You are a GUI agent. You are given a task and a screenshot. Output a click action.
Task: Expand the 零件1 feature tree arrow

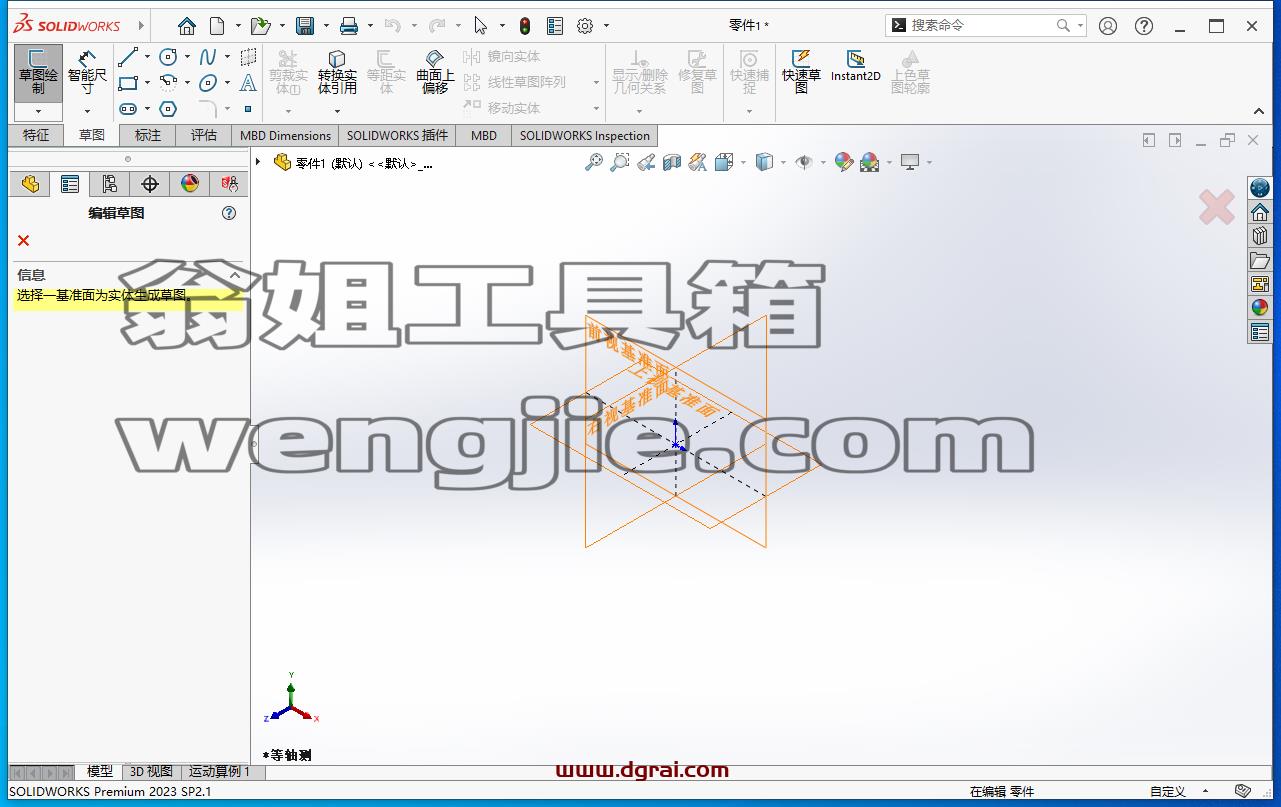tap(258, 162)
